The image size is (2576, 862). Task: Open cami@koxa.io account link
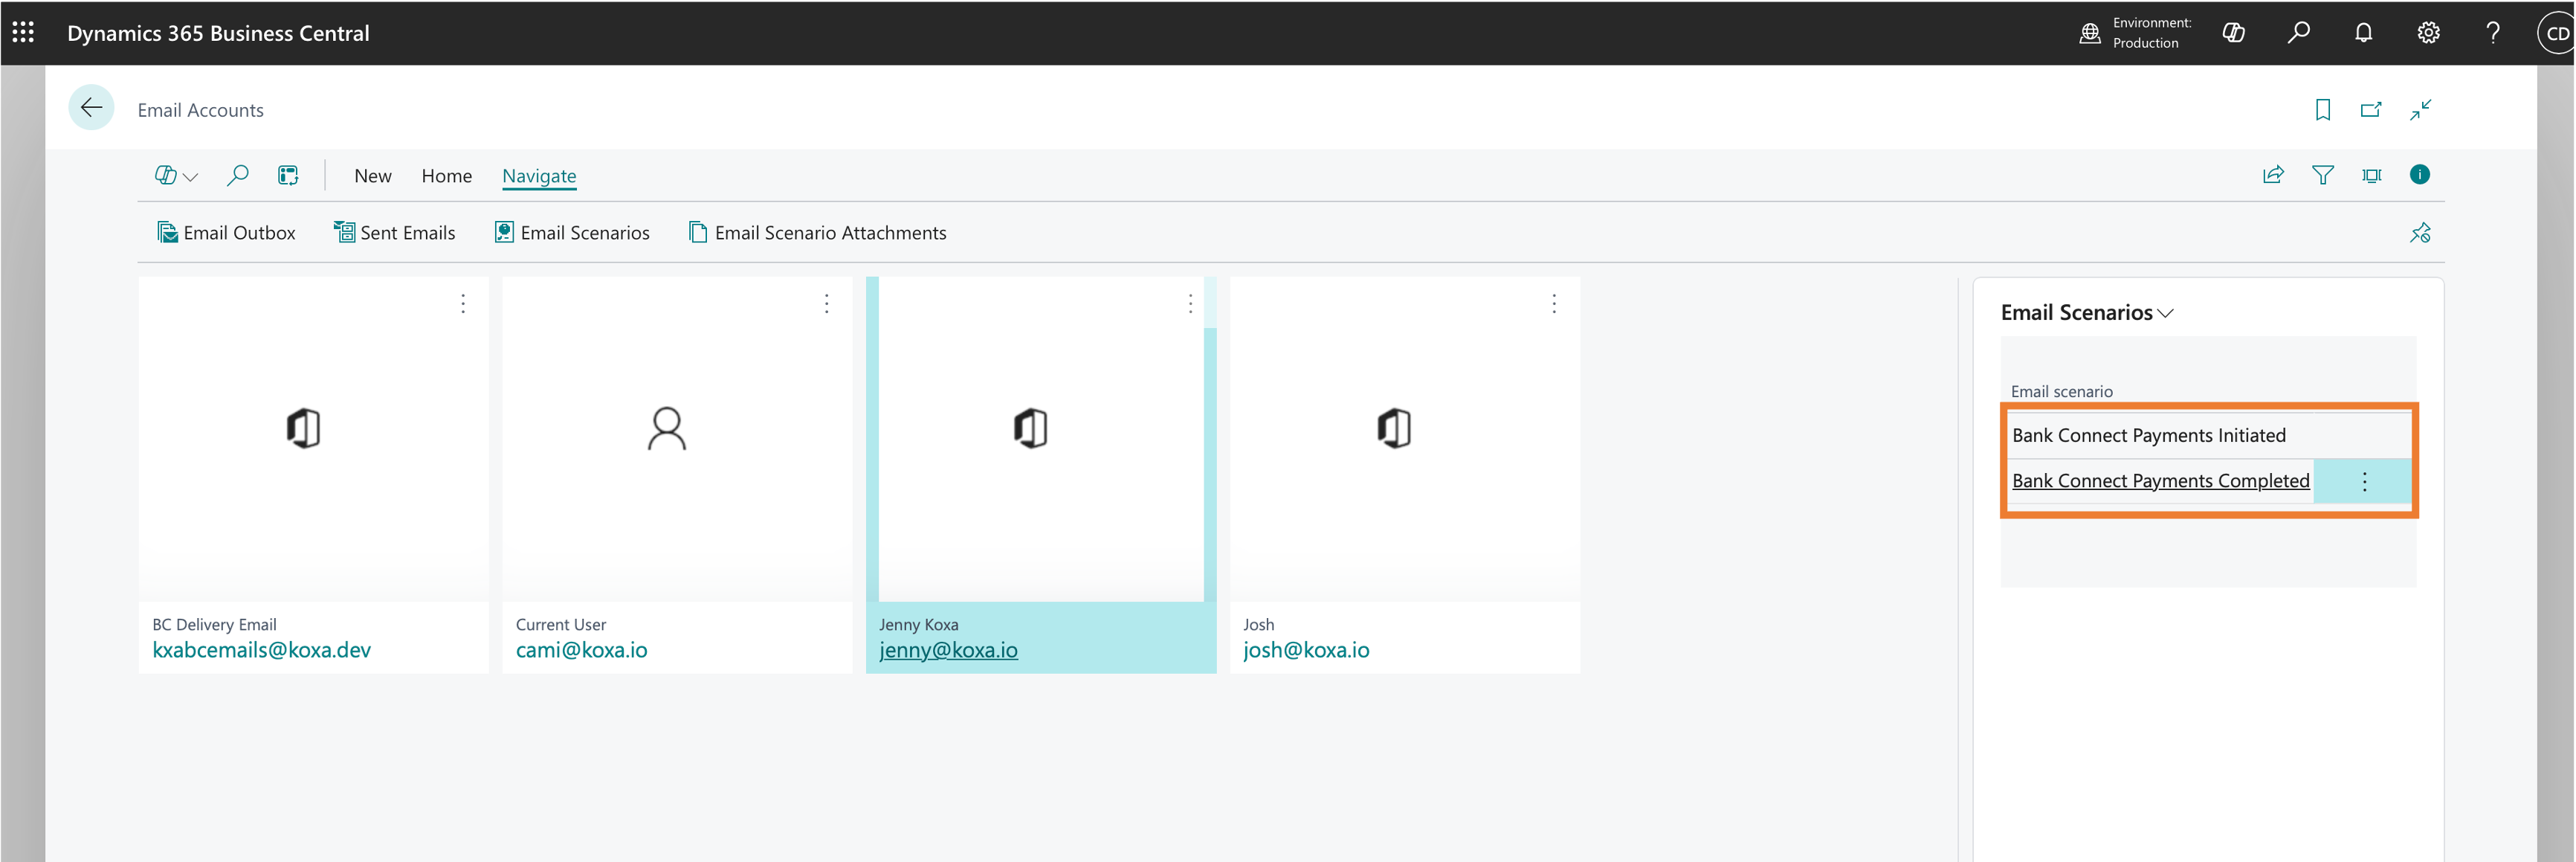[x=582, y=650]
